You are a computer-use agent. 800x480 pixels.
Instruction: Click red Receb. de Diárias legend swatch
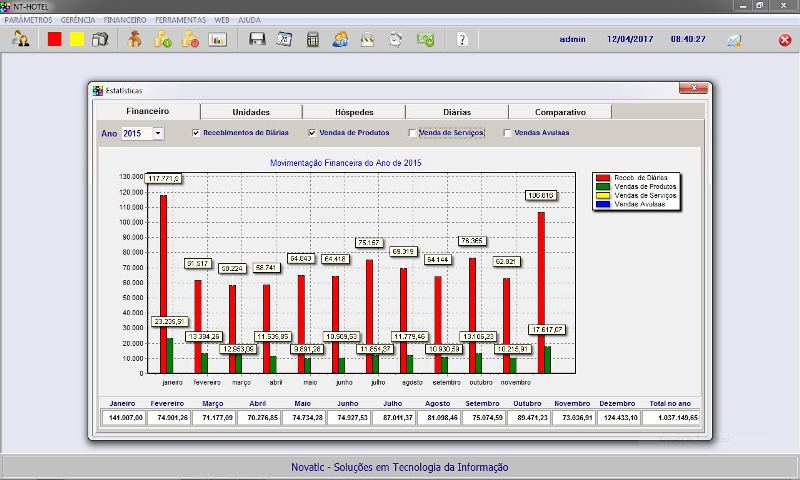point(603,177)
